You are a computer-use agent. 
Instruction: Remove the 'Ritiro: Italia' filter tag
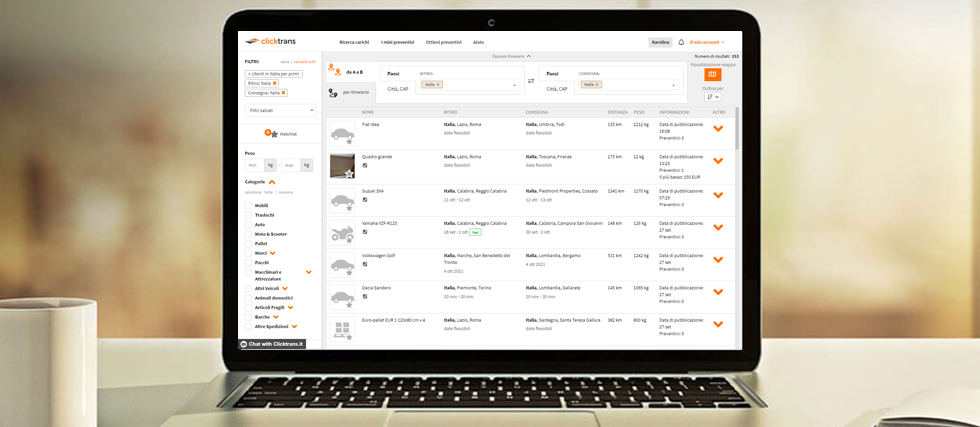[275, 83]
